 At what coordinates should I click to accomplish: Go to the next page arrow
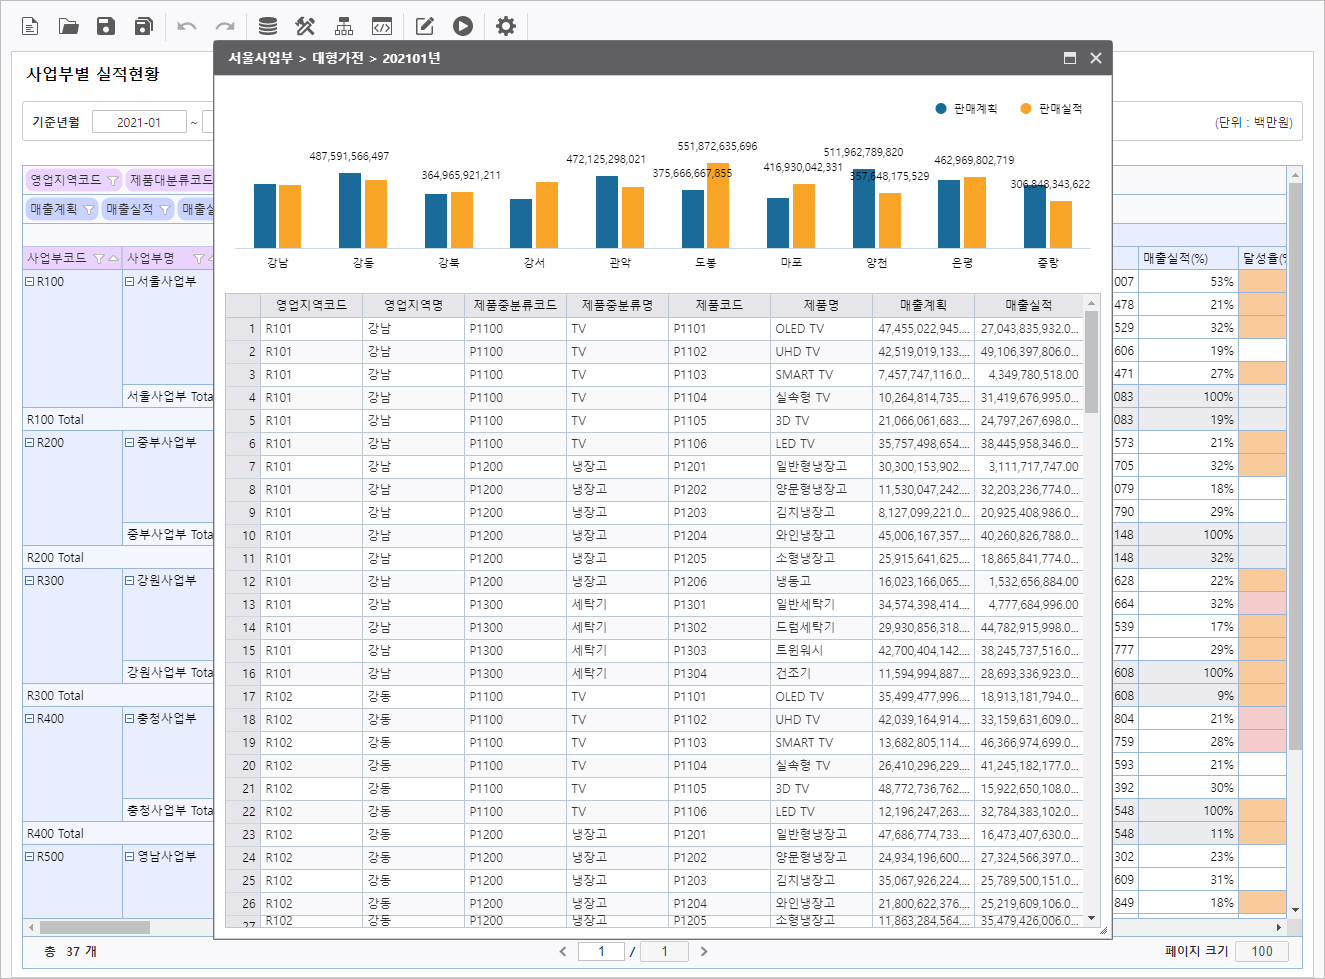point(704,951)
